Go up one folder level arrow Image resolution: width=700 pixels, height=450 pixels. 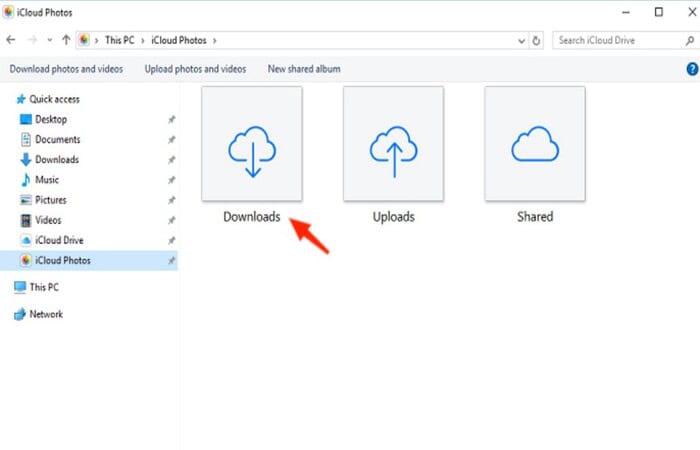(66, 41)
